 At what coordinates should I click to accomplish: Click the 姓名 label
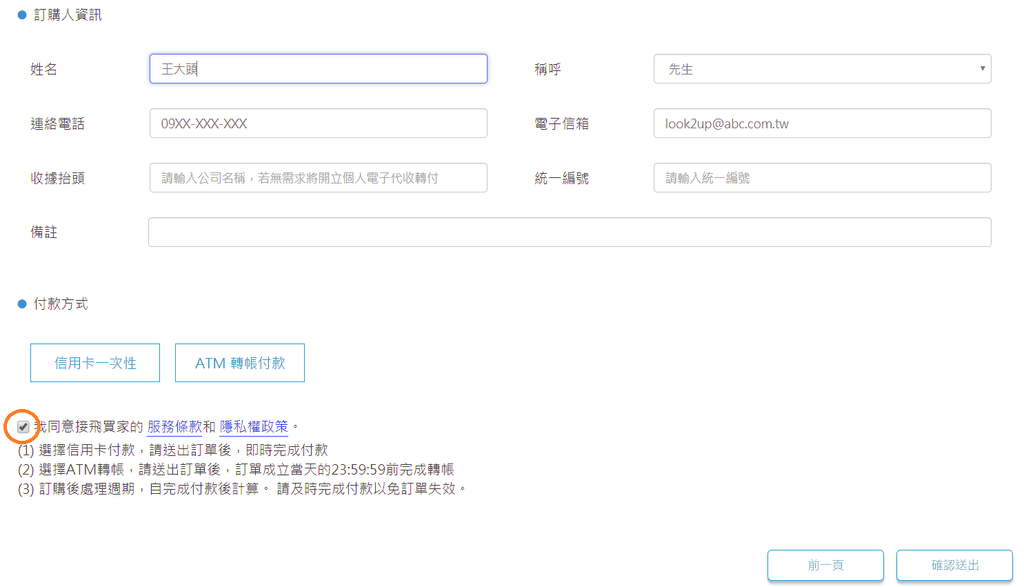pos(44,69)
